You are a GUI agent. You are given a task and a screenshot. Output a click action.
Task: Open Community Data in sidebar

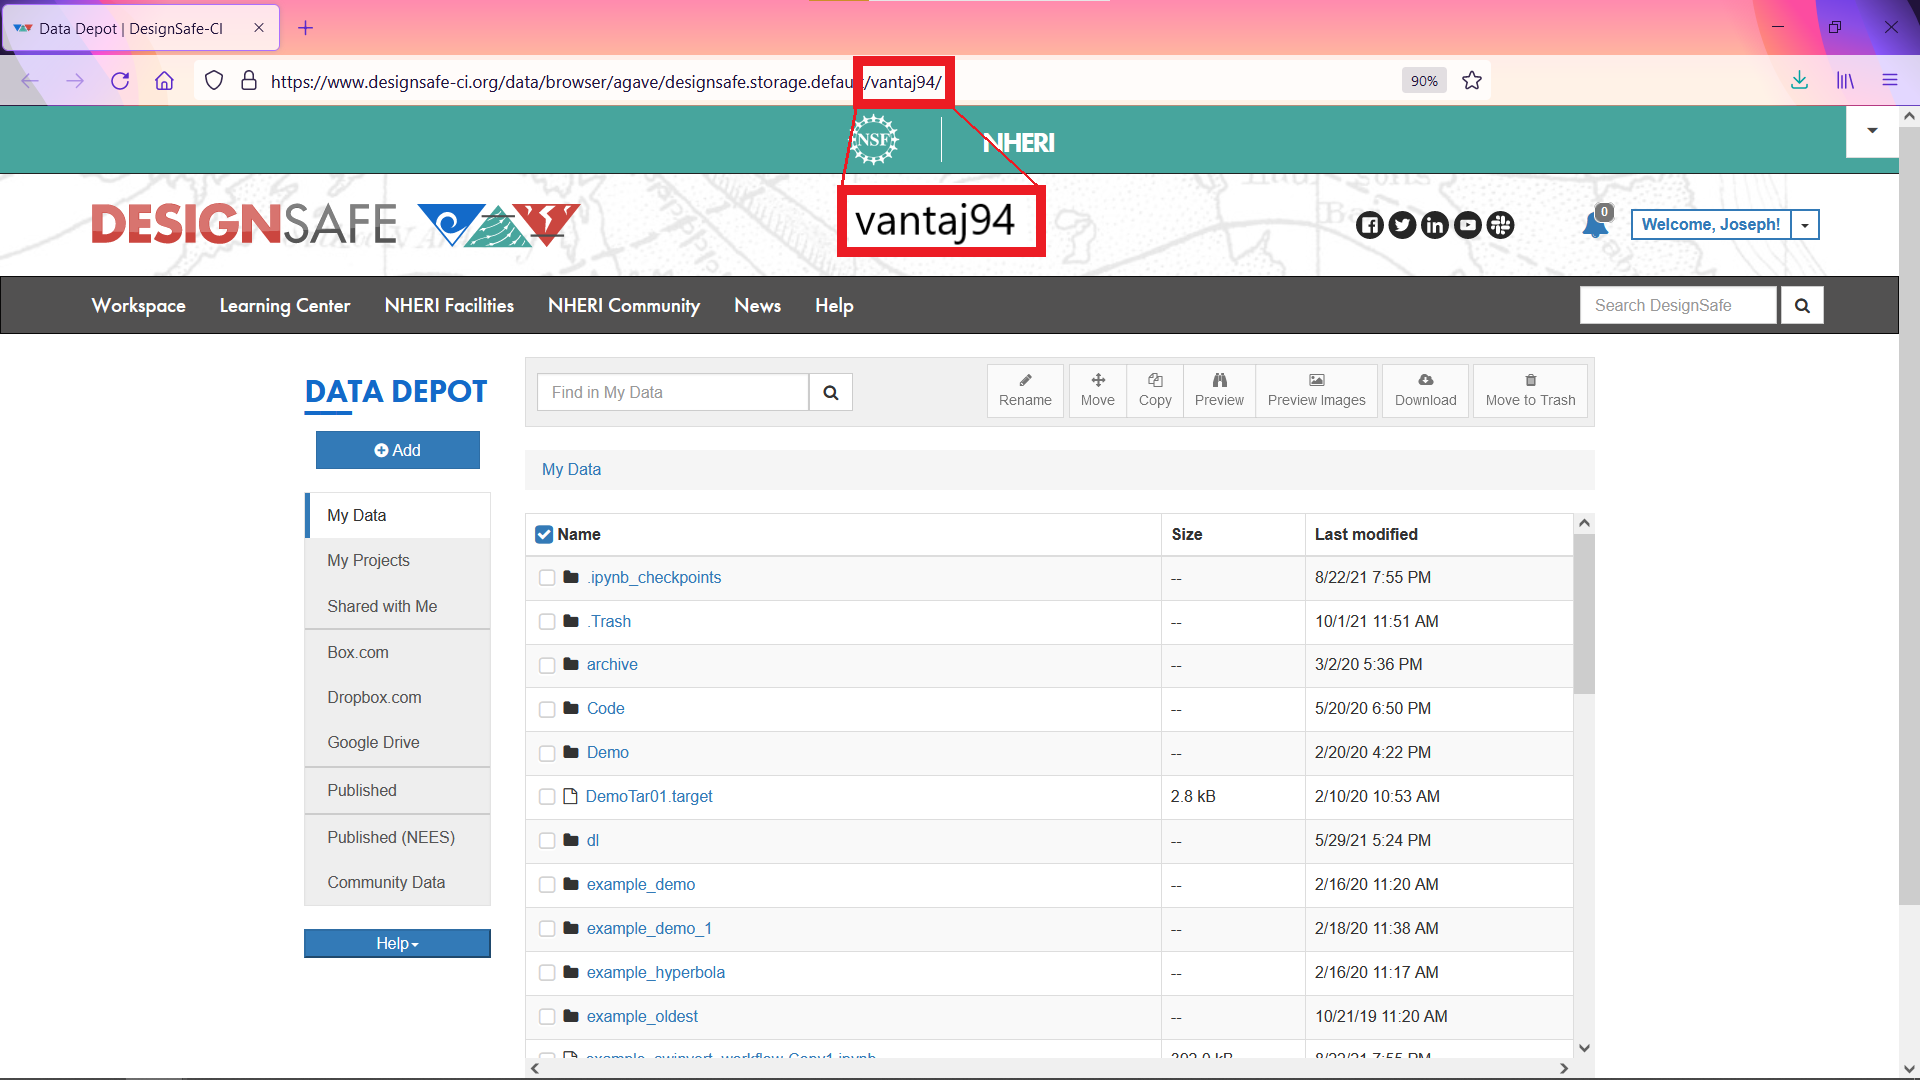click(398, 882)
